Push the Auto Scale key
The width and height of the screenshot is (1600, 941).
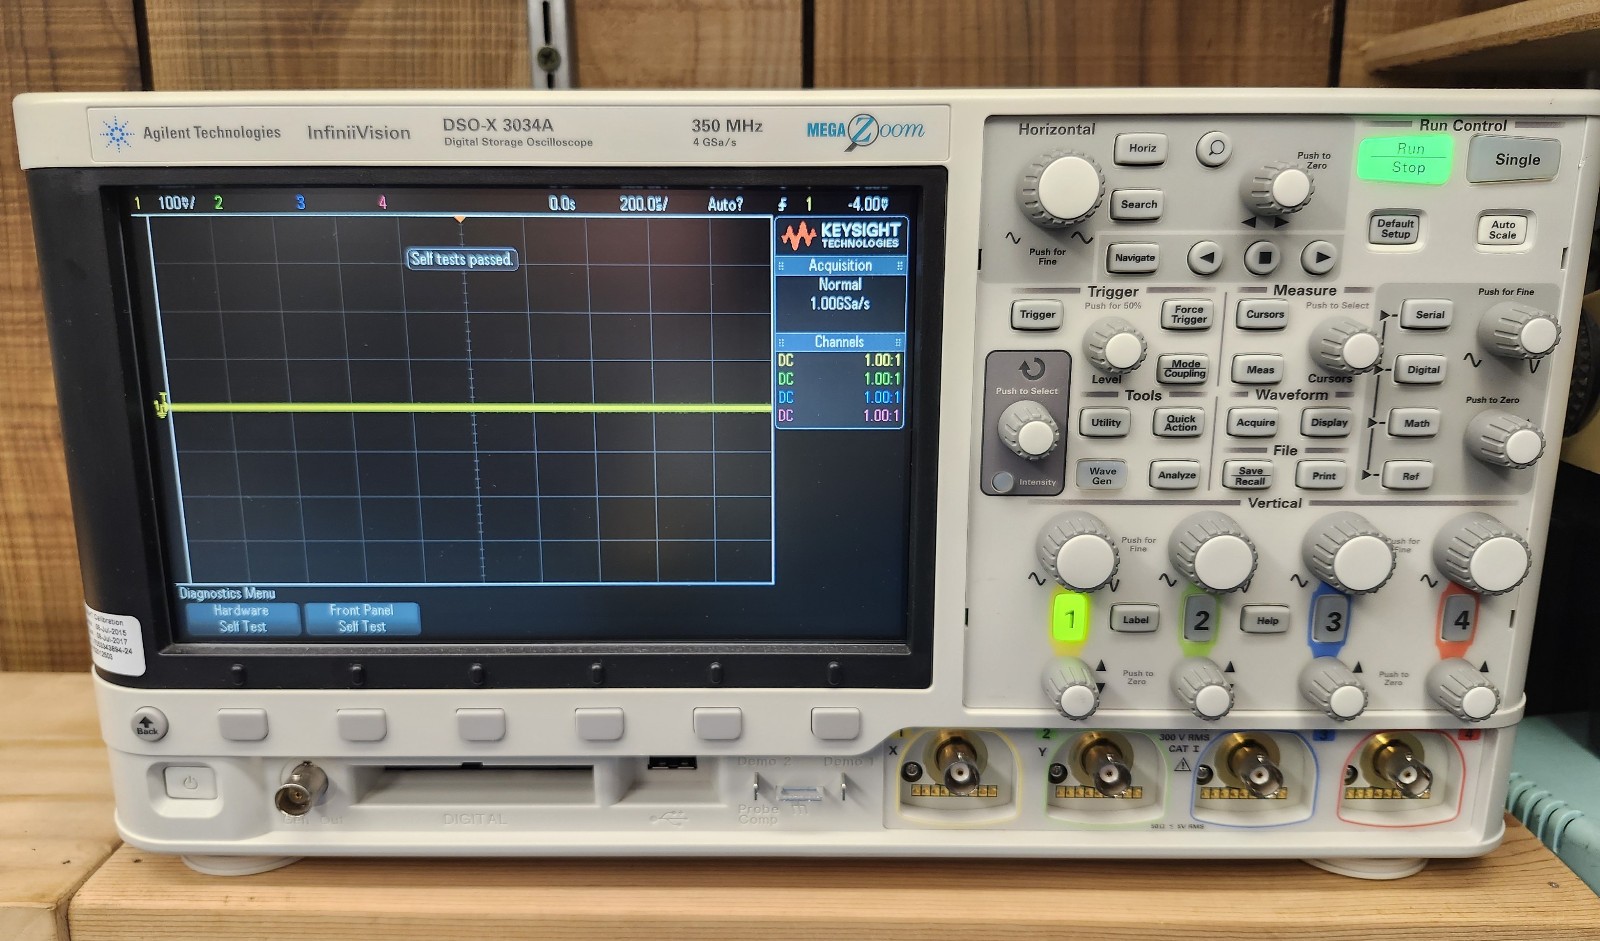[x=1502, y=229]
